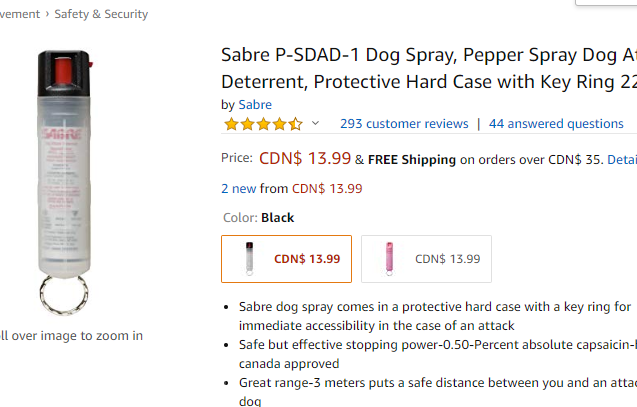This screenshot has width=637, height=407.
Task: Click the partially visible Home Improvement breadcrumb
Action: (20, 14)
